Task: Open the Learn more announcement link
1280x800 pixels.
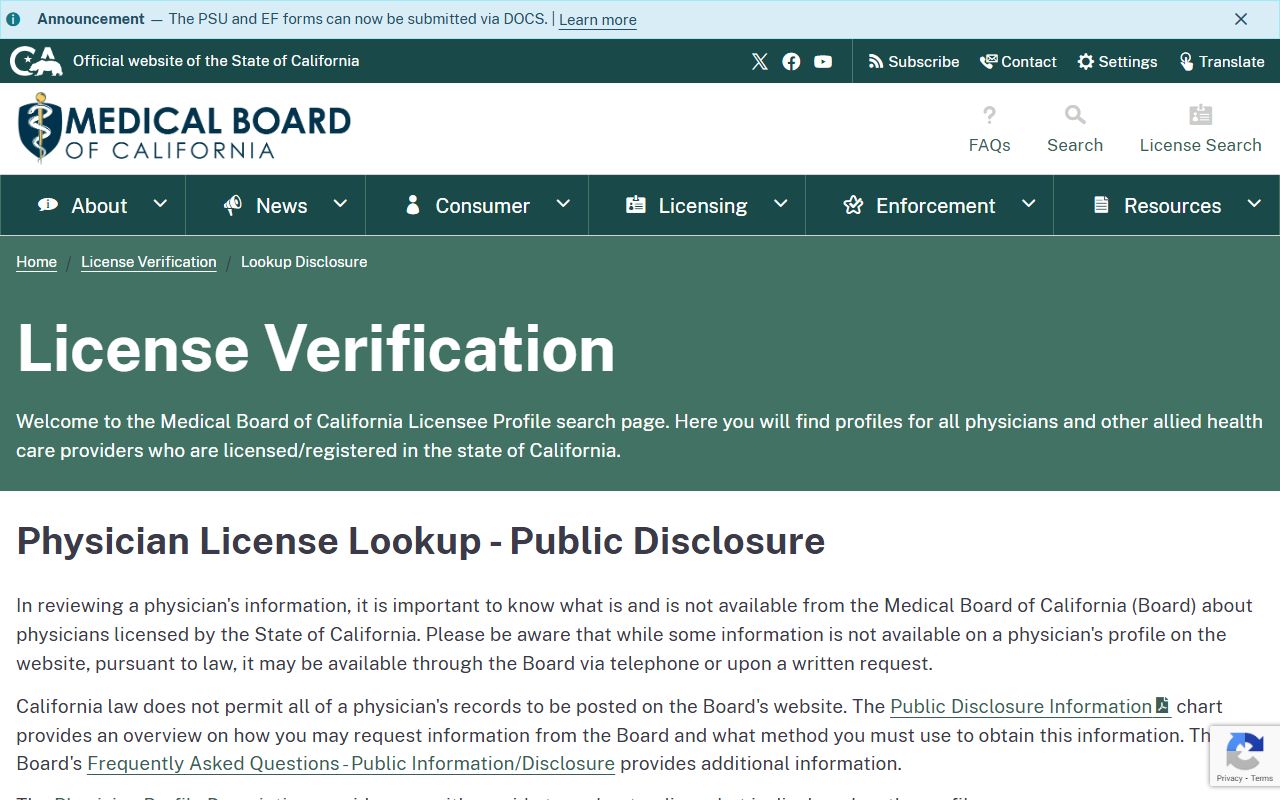Action: click(x=598, y=20)
